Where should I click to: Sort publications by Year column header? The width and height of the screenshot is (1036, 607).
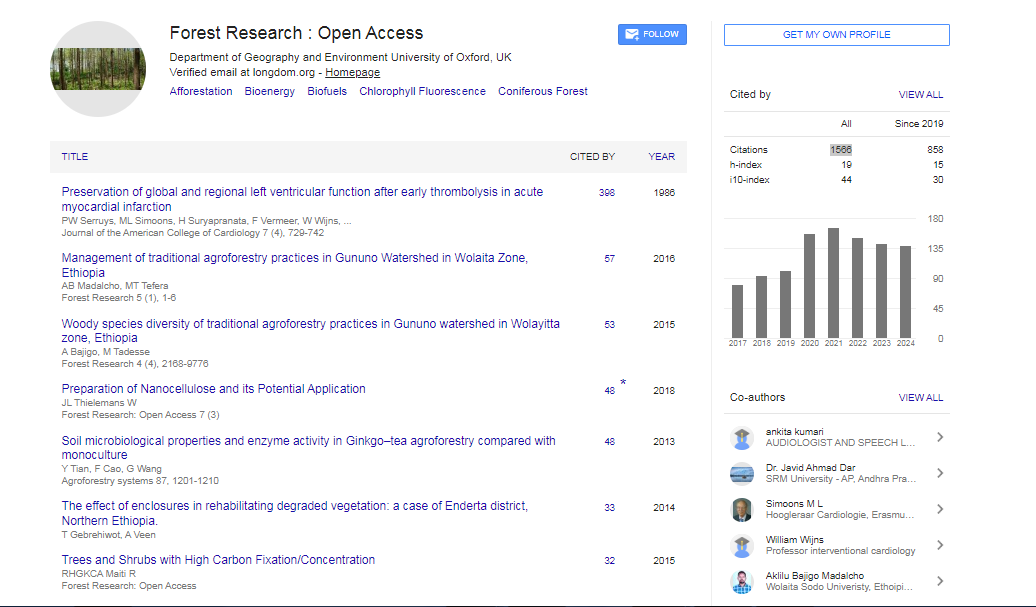(x=661, y=157)
